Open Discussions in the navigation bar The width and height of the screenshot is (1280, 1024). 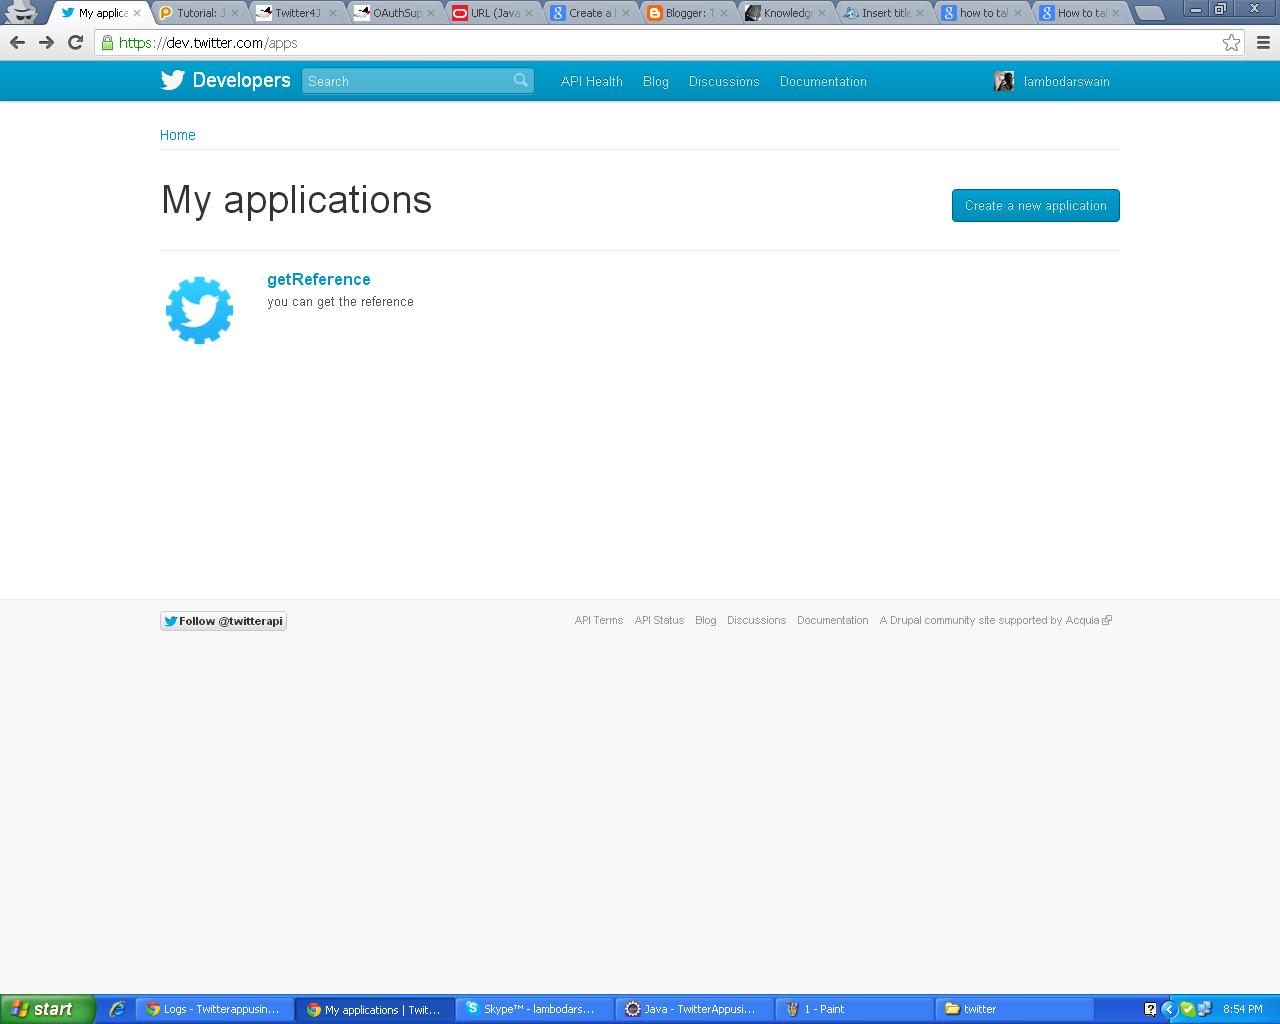724,81
